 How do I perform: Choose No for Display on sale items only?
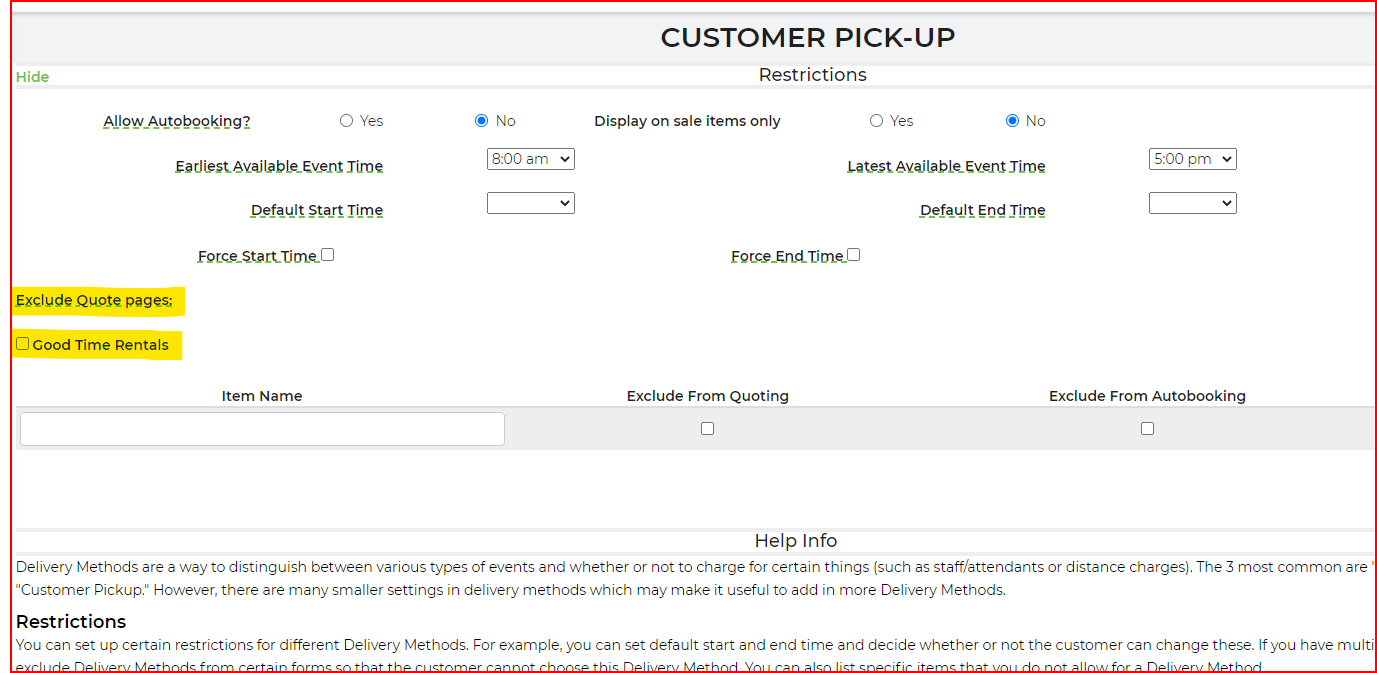(x=1012, y=121)
